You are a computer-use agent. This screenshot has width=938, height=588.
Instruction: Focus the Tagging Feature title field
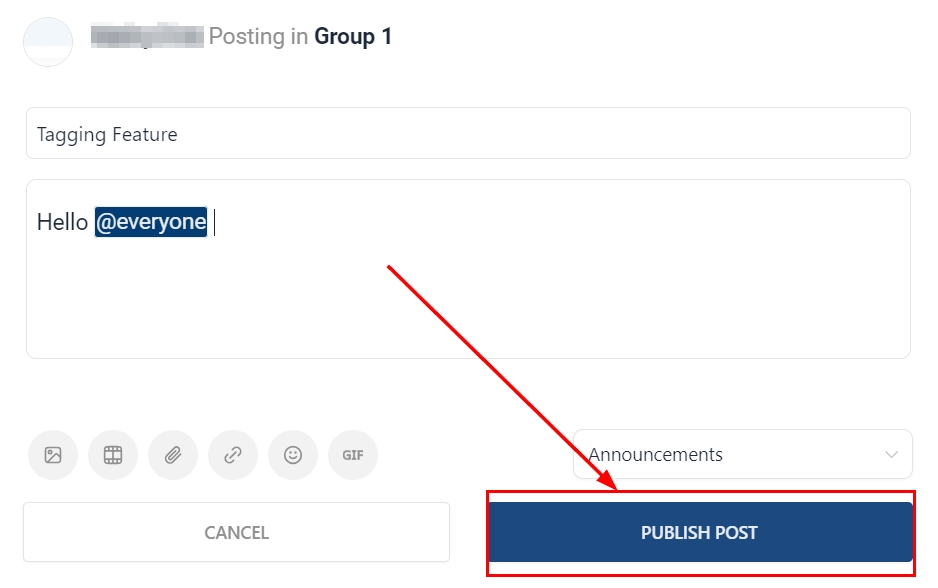(x=468, y=133)
